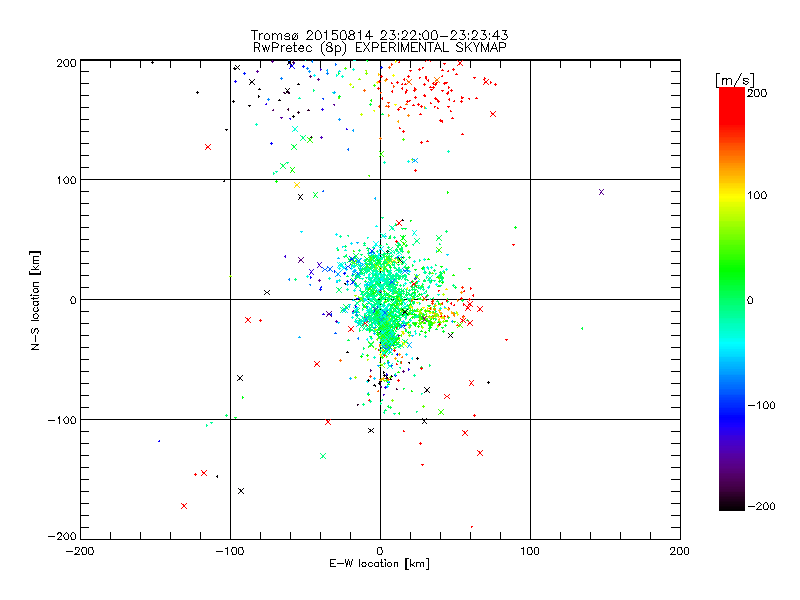Click the 200 tick on the N-S axis

tap(66, 63)
